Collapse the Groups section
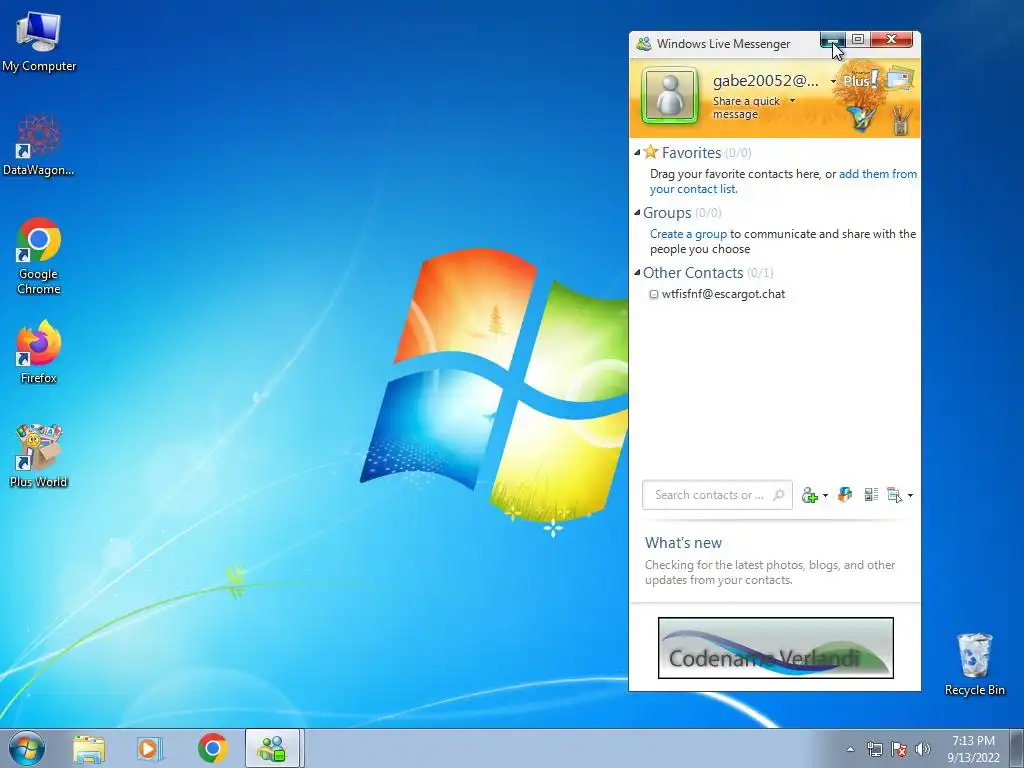 [637, 212]
